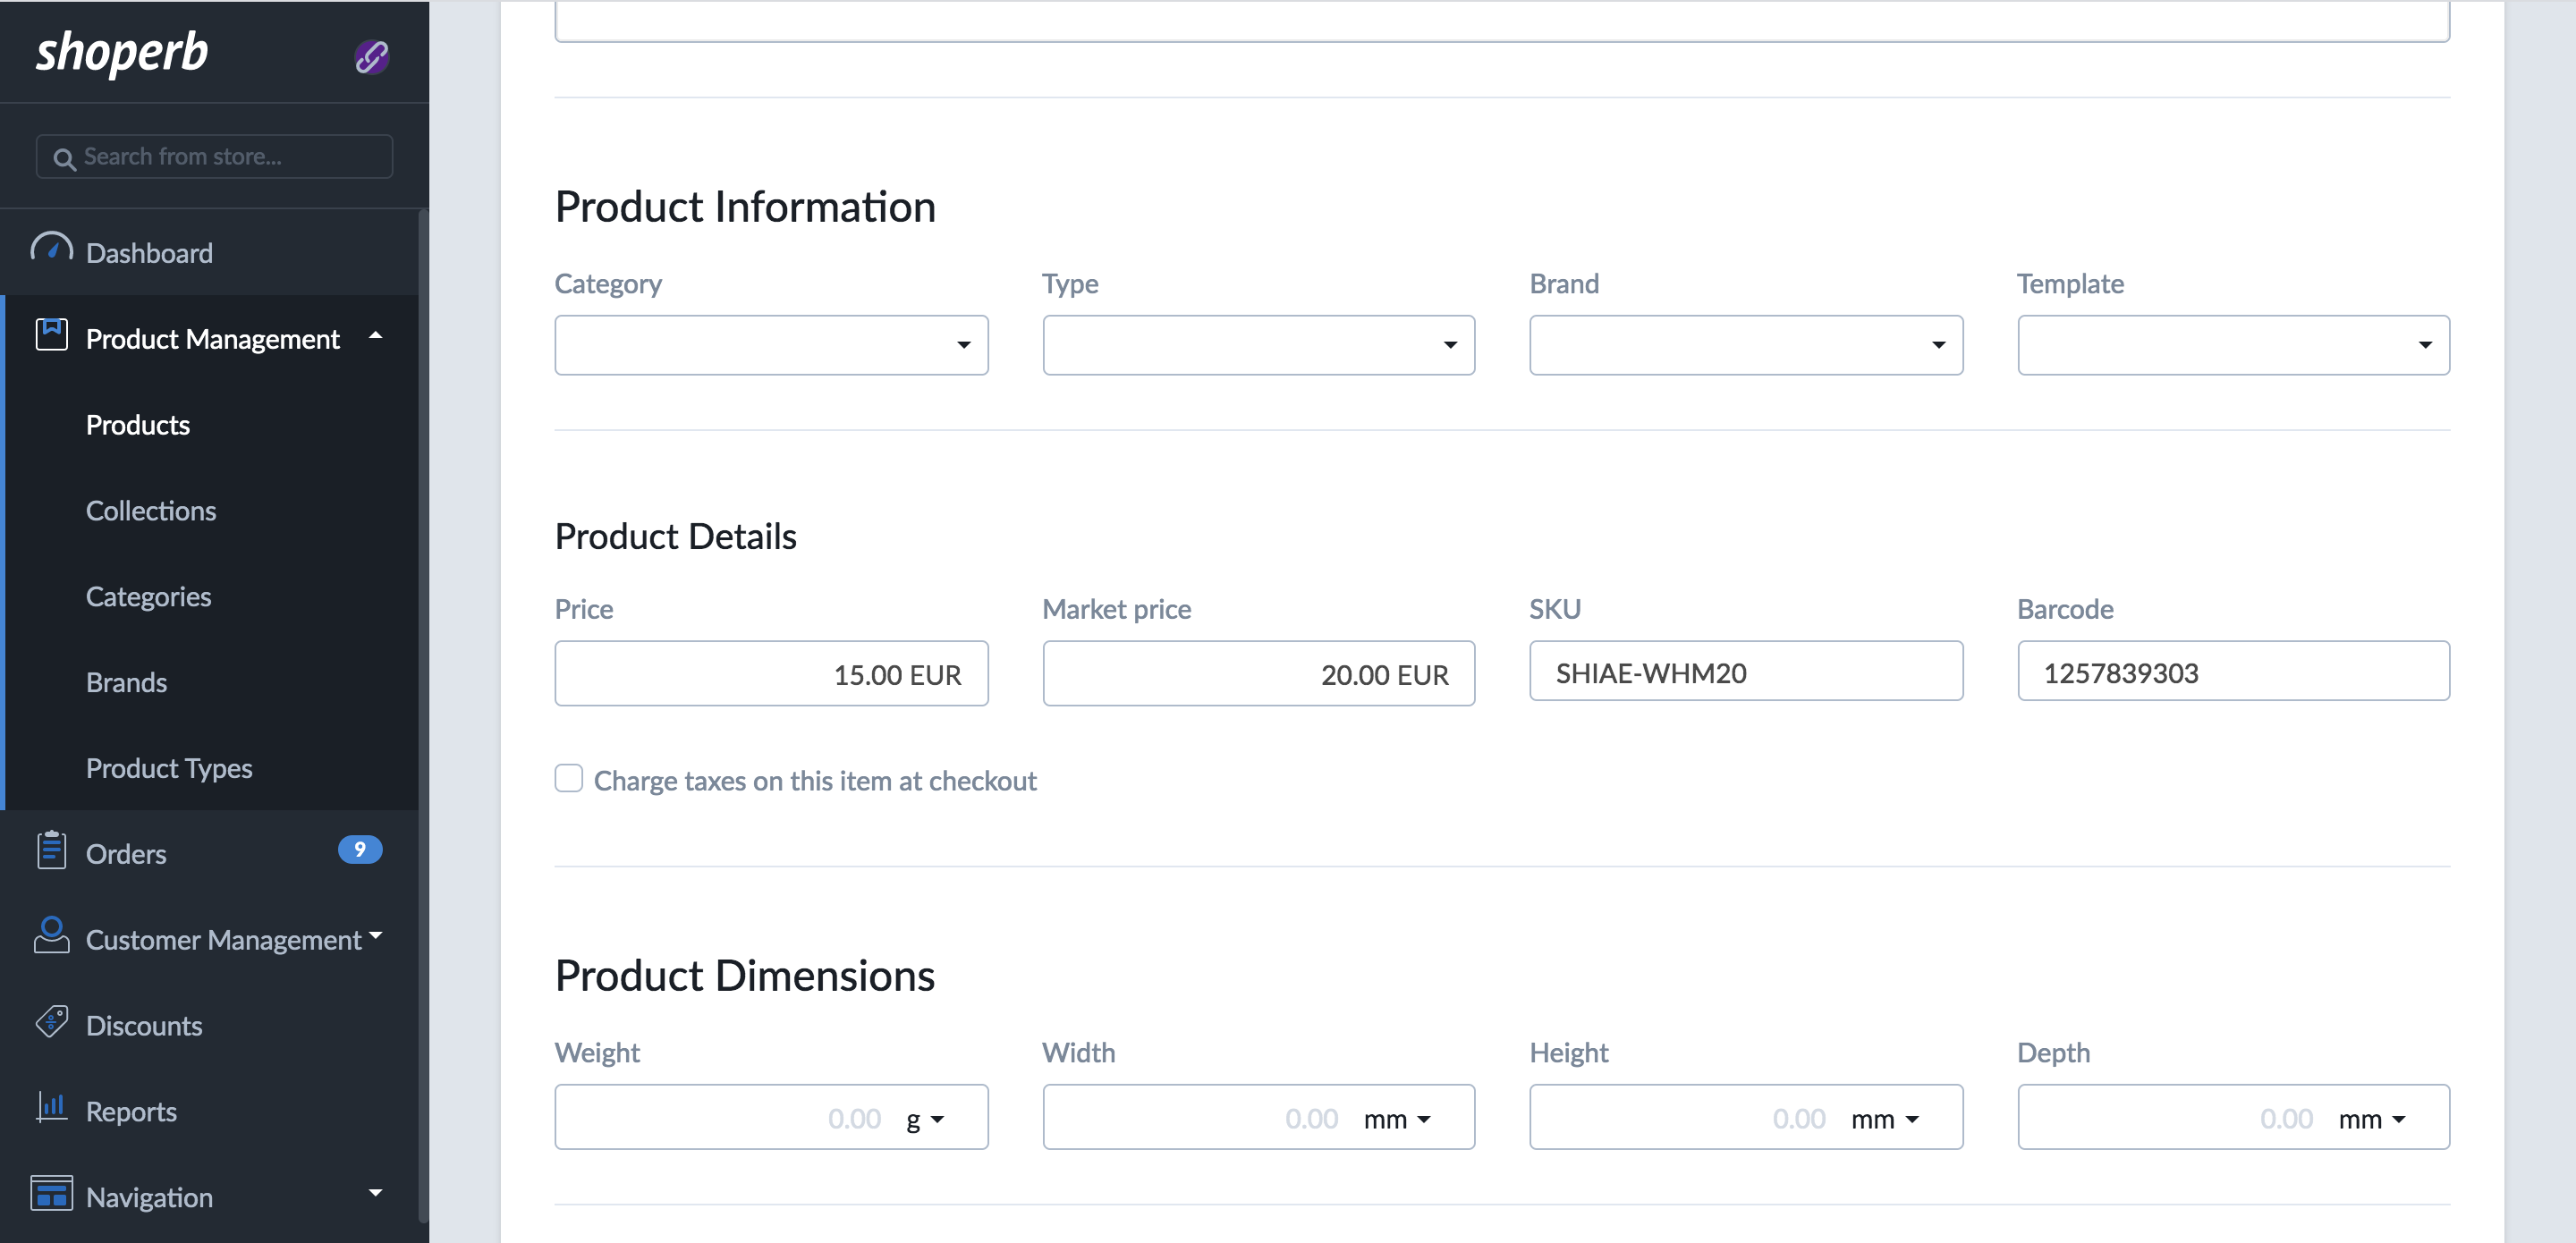The height and width of the screenshot is (1243, 2576).
Task: Open the Category dropdown
Action: click(x=771, y=345)
